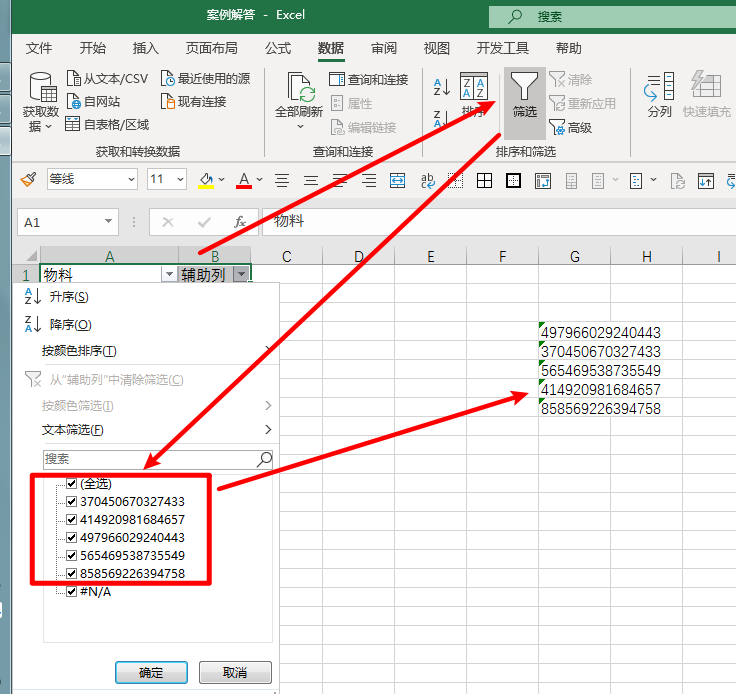Switch to the Developer (开发工具) tab
This screenshot has width=736, height=694.
pyautogui.click(x=503, y=48)
